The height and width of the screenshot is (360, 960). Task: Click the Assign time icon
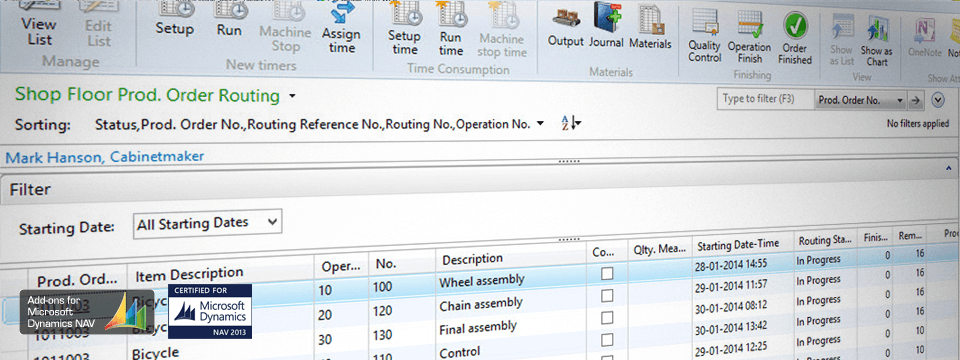[x=342, y=28]
